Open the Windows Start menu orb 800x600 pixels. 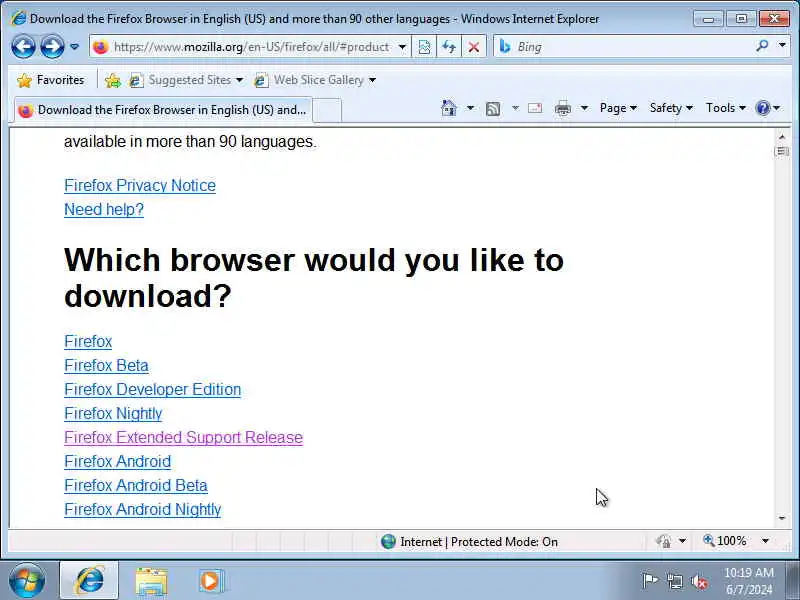pos(27,581)
